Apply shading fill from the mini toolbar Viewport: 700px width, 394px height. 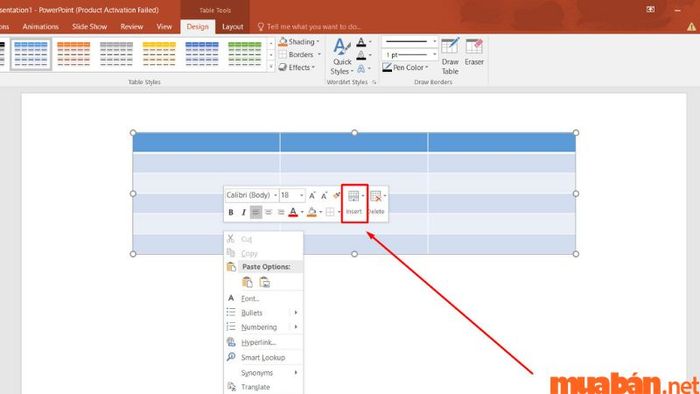pos(312,212)
